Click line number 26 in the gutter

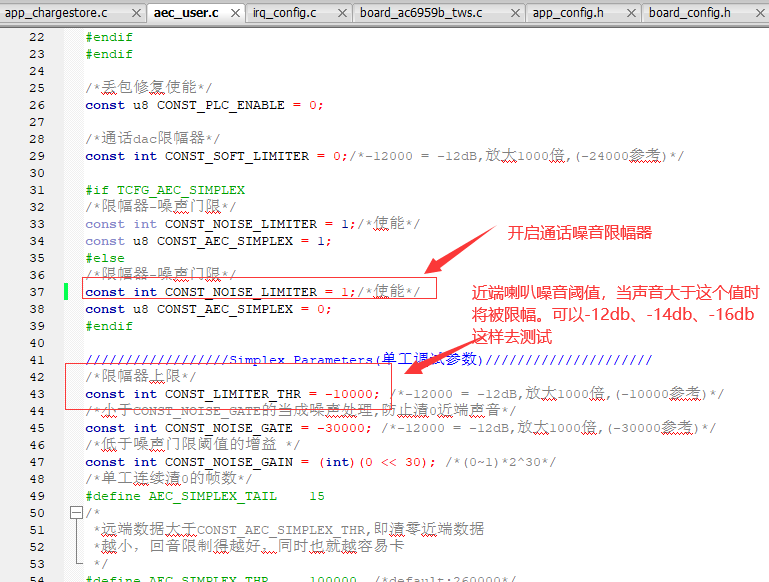[x=37, y=105]
